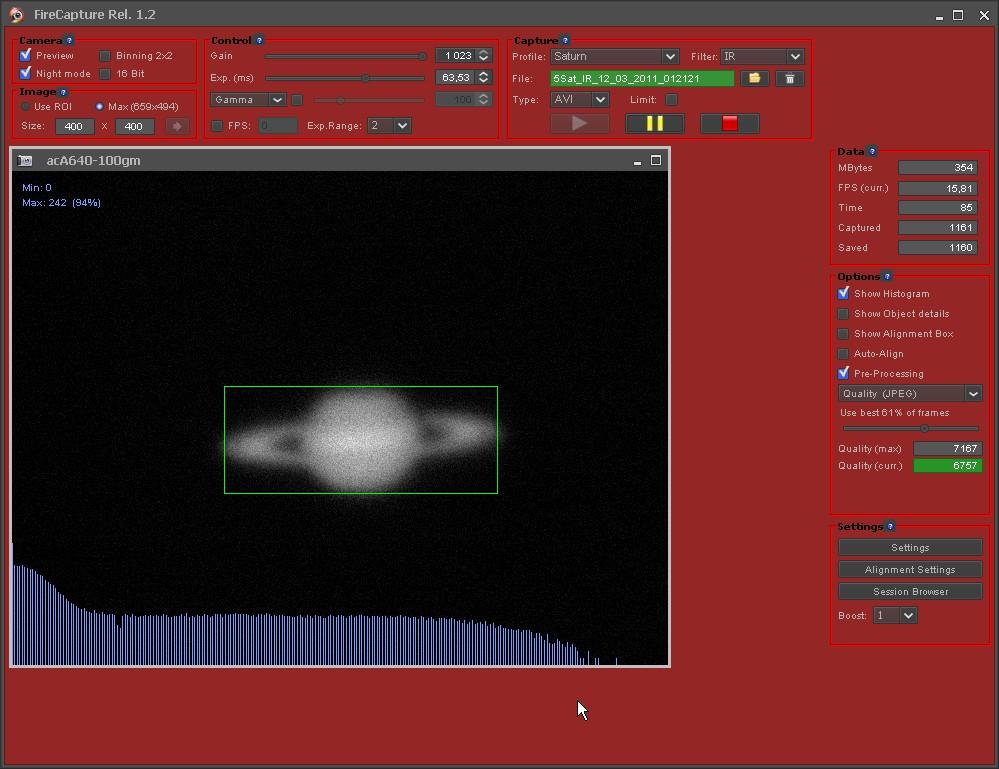Select the Max (659x494) radio button
Viewport: 999px width, 769px height.
(x=99, y=106)
